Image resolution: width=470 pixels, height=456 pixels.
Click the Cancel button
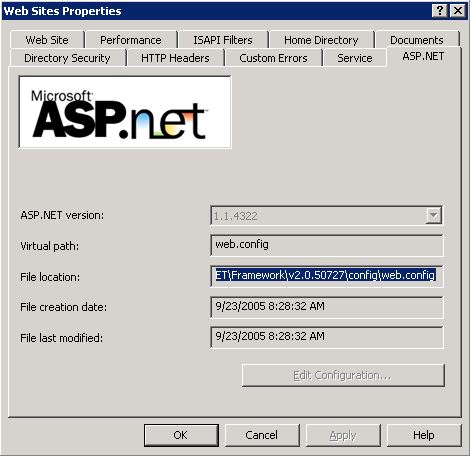[x=262, y=435]
